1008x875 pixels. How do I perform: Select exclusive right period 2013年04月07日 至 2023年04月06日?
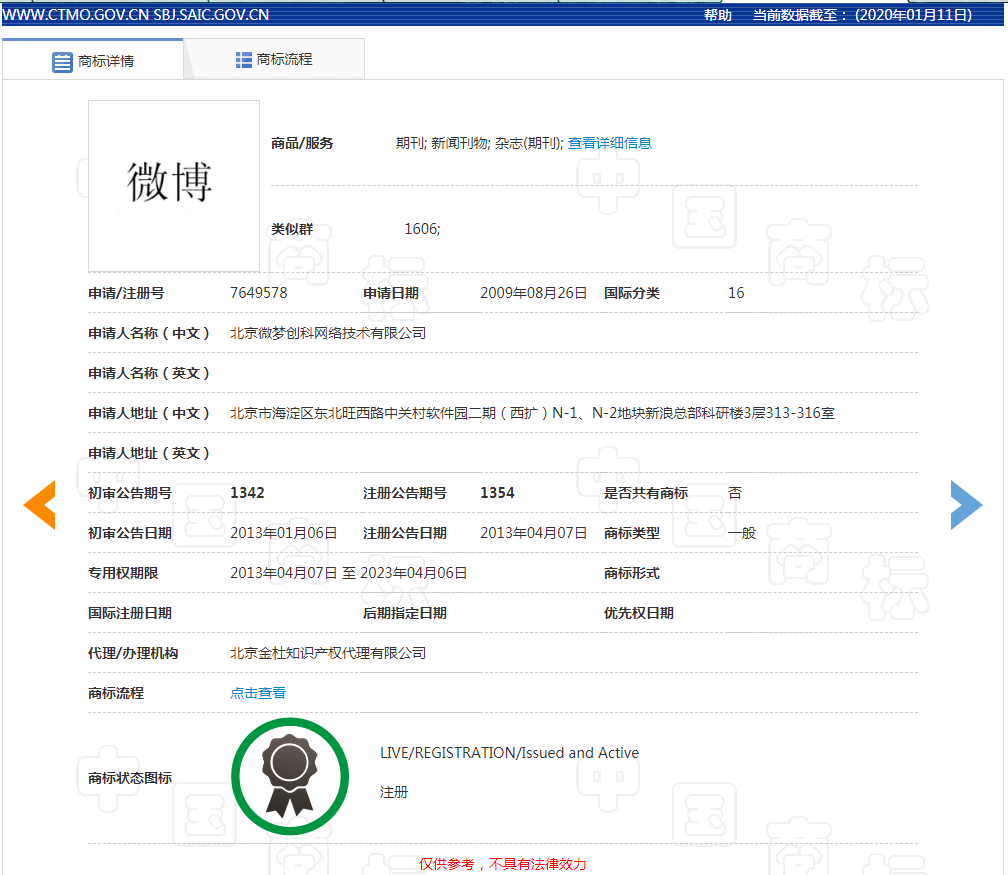pyautogui.click(x=348, y=573)
